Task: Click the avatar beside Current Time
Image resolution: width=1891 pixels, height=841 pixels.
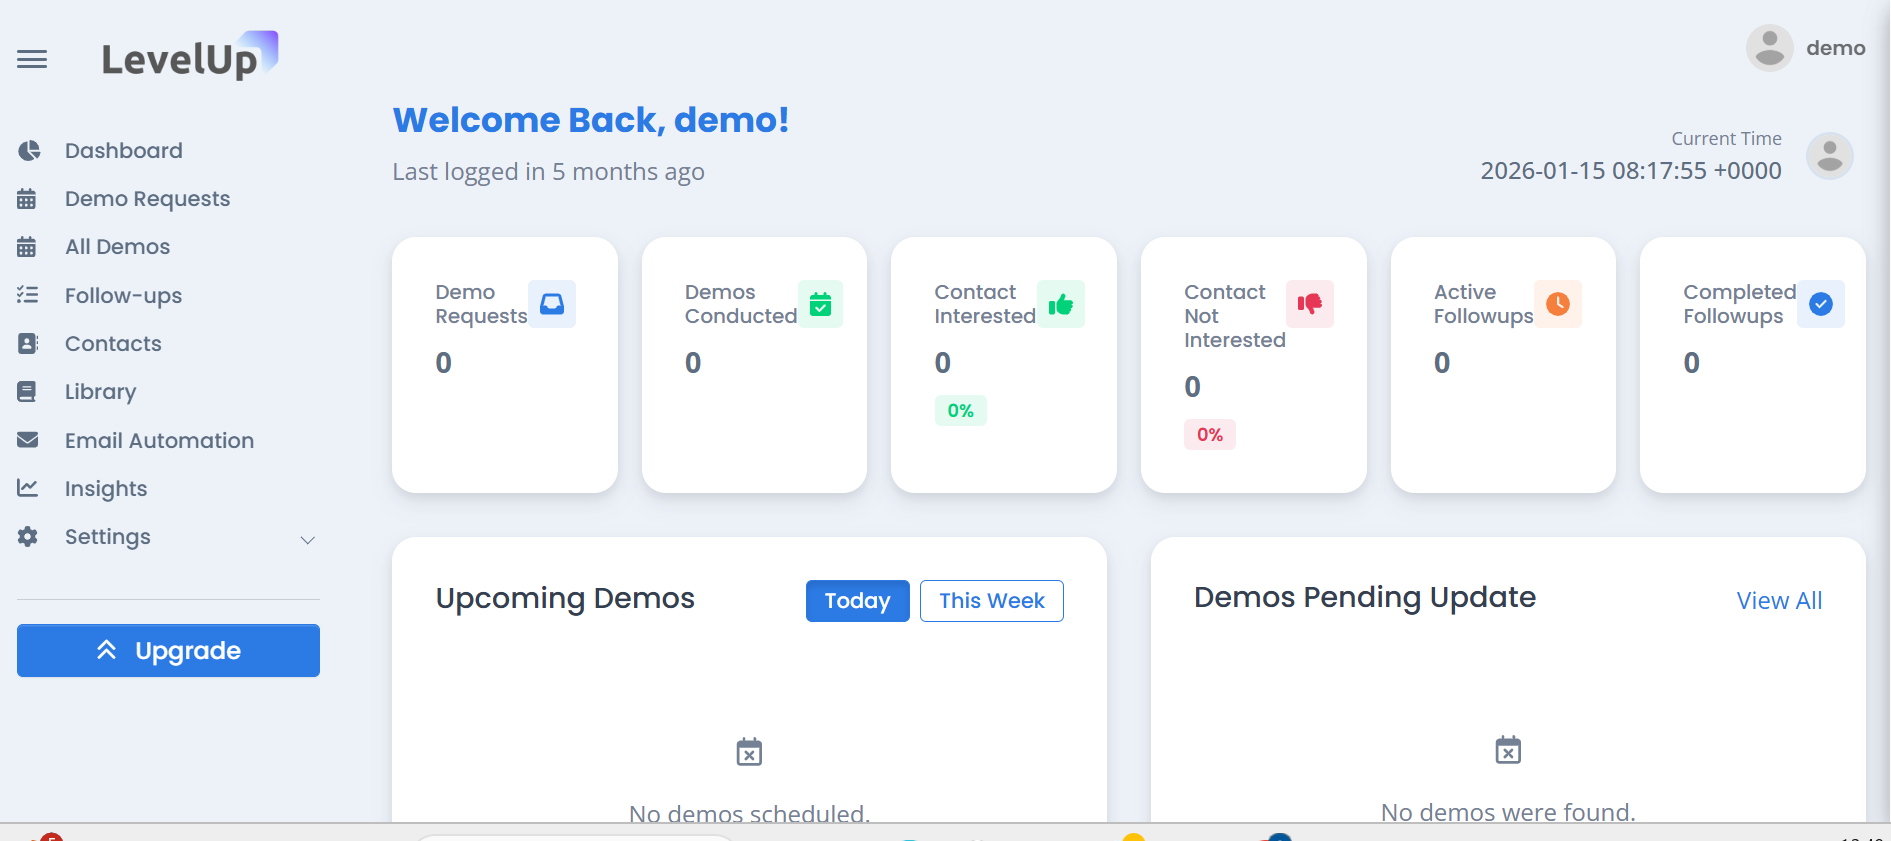Action: pyautogui.click(x=1830, y=157)
